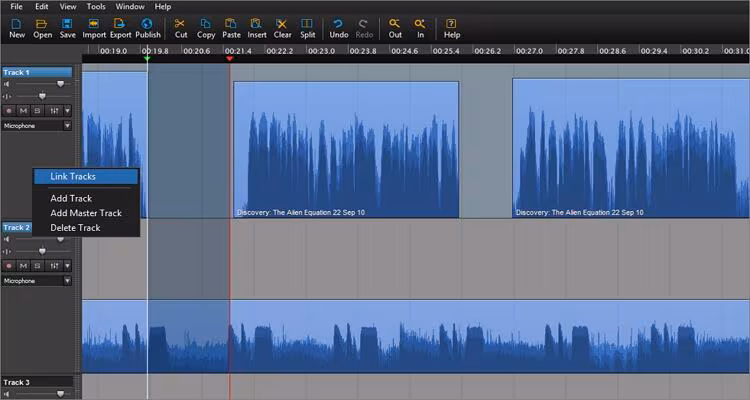Paste audio using the Paste icon
Image resolution: width=750 pixels, height=400 pixels.
pos(231,29)
